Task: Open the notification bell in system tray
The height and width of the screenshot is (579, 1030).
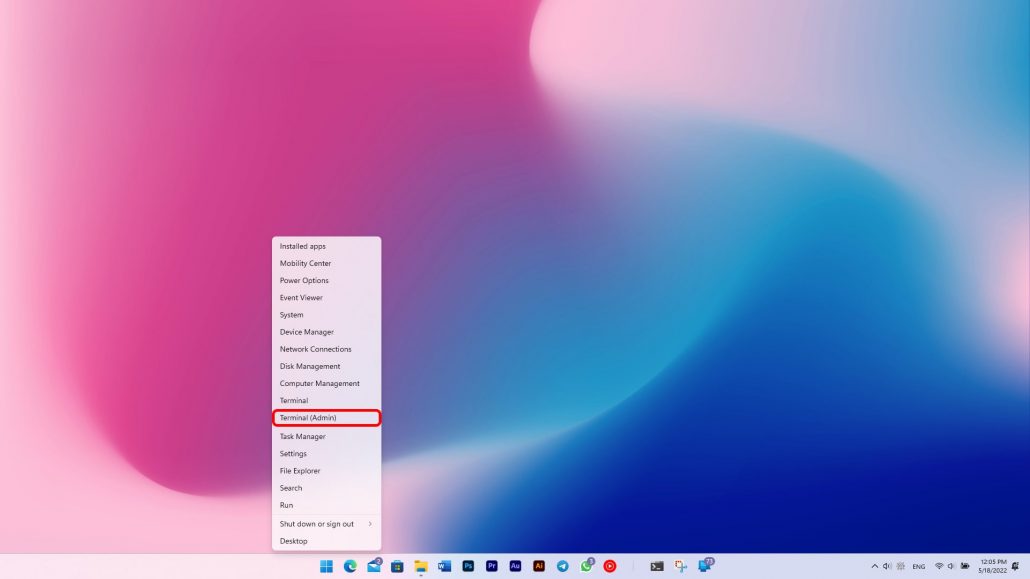Action: point(1015,566)
